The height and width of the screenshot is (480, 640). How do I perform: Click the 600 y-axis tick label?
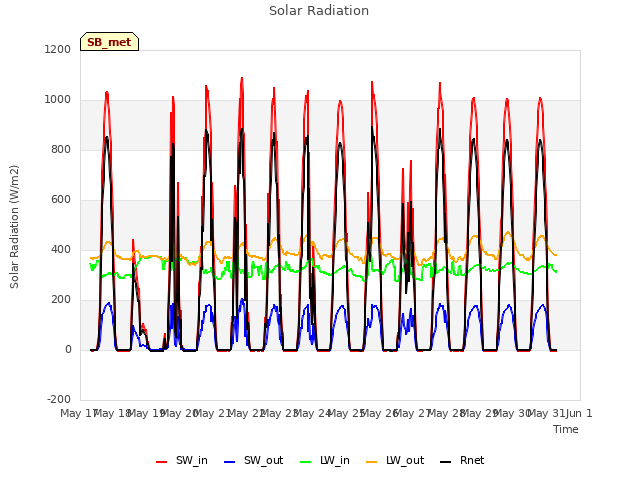[x=61, y=200]
